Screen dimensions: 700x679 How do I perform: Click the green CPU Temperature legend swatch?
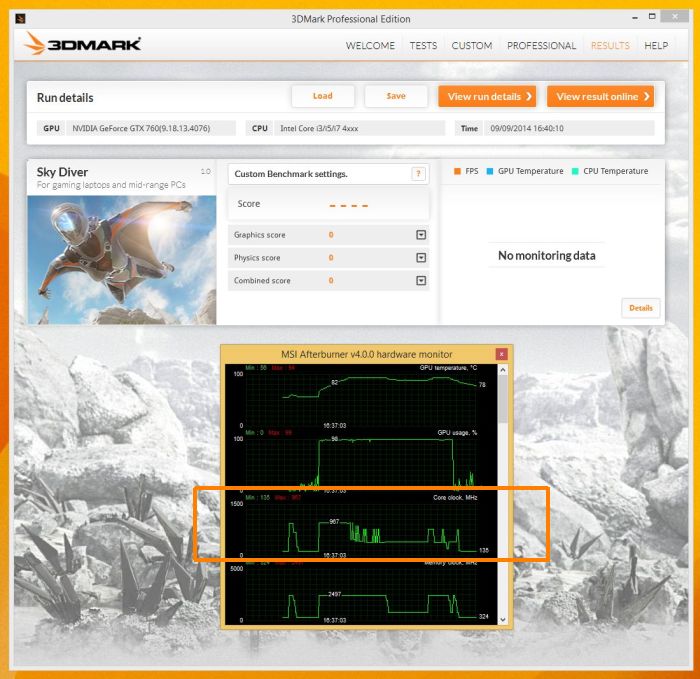[575, 171]
